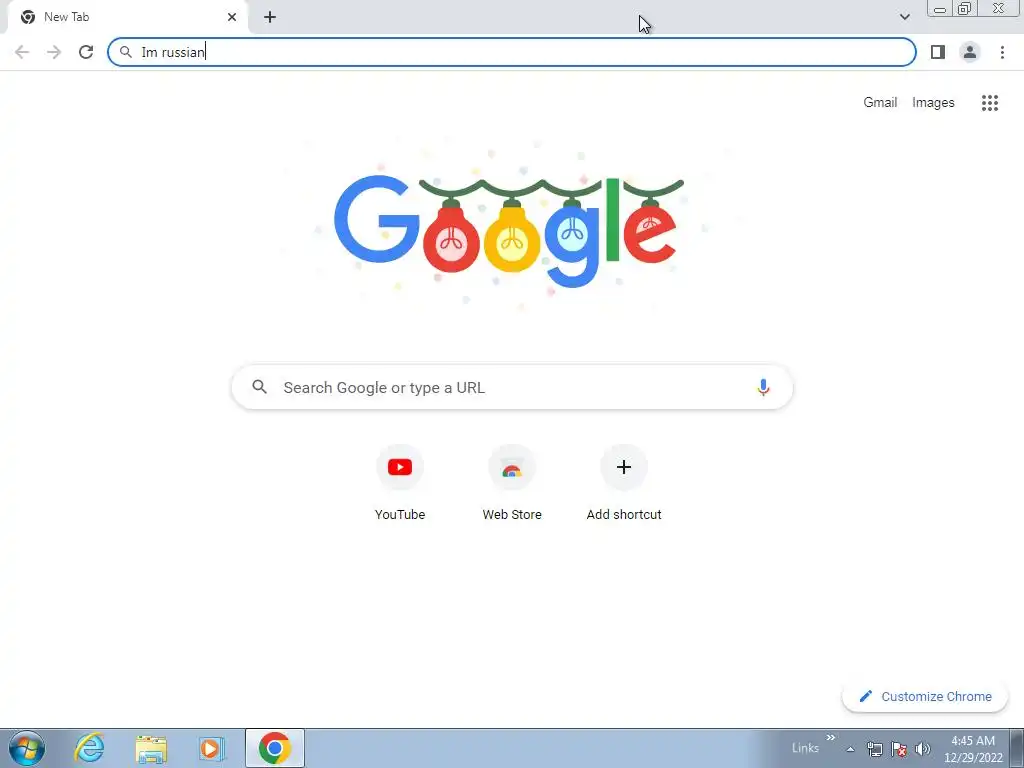The height and width of the screenshot is (768, 1024).
Task: Show hidden tray icons arrow
Action: click(x=850, y=749)
